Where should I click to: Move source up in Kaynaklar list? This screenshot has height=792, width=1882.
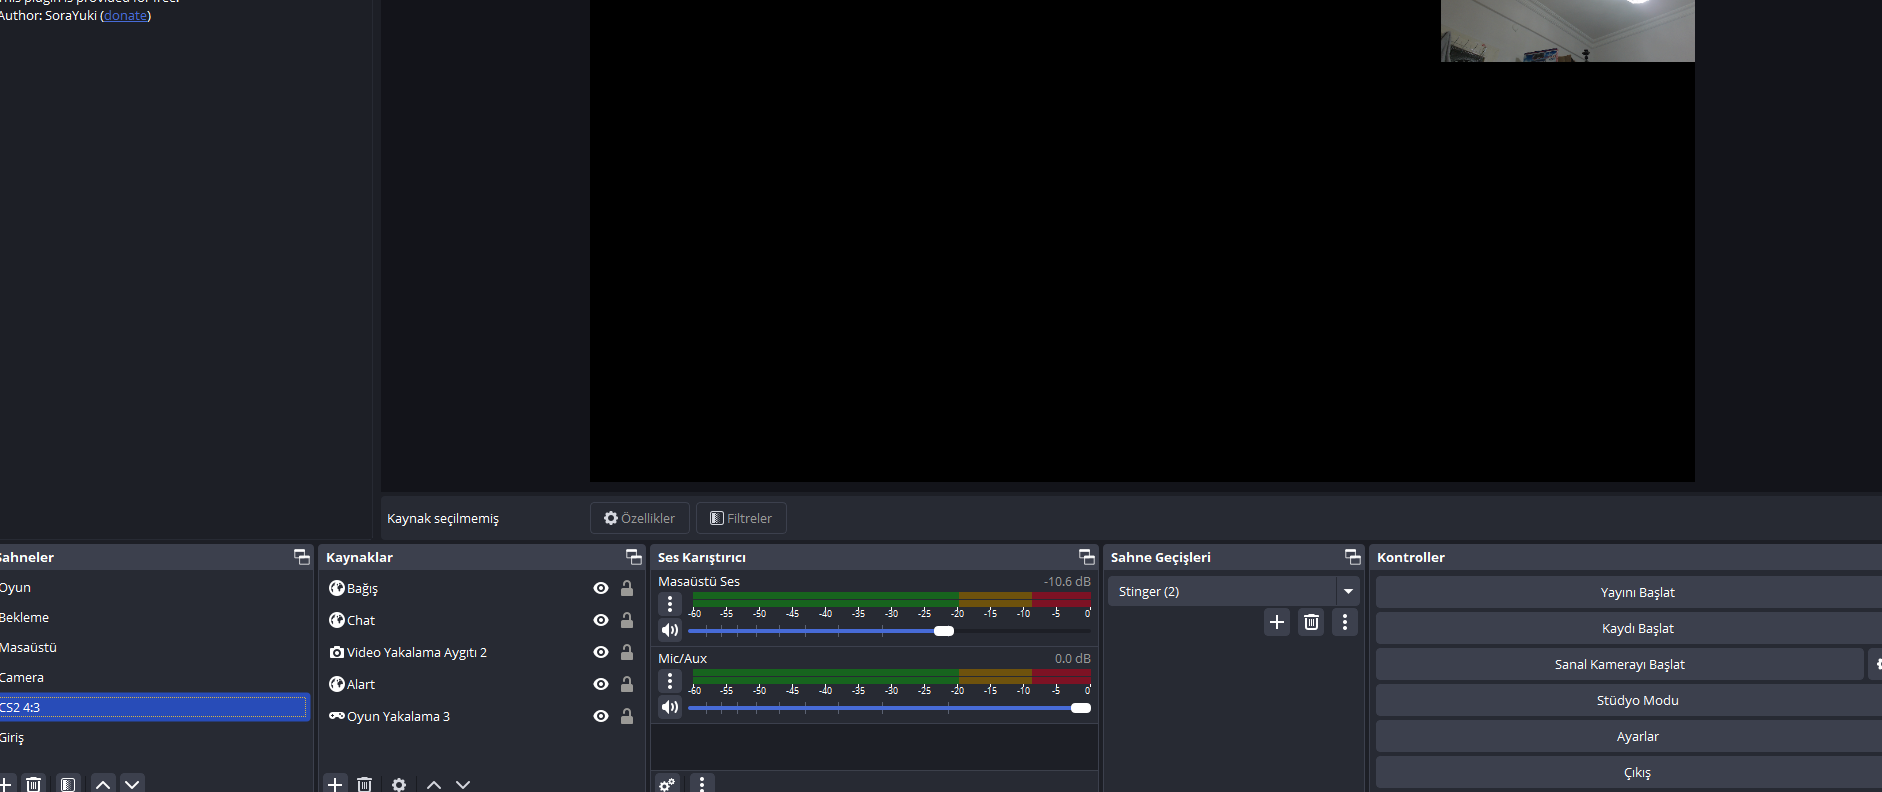point(434,784)
